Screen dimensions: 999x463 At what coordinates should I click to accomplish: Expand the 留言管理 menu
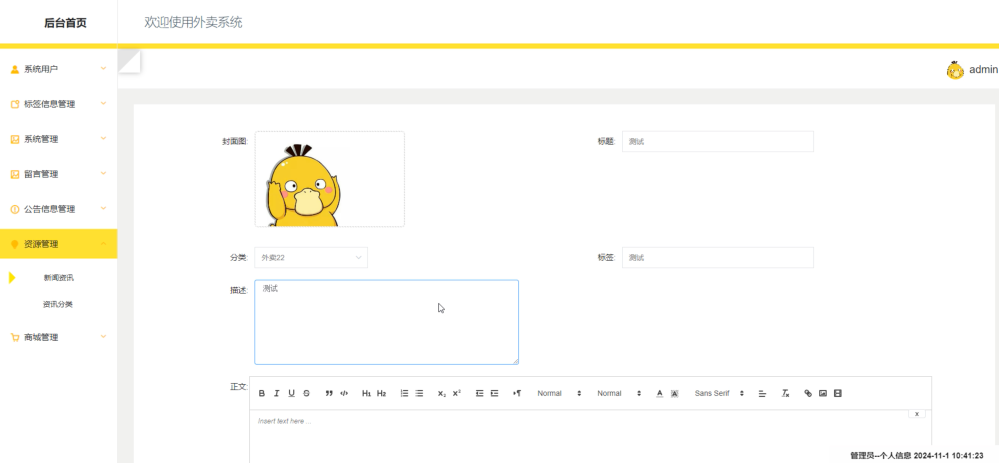point(59,175)
